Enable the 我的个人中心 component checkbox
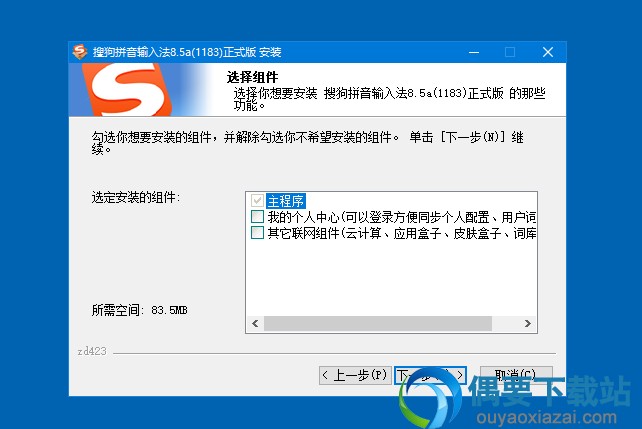This screenshot has width=642, height=429. point(257,217)
